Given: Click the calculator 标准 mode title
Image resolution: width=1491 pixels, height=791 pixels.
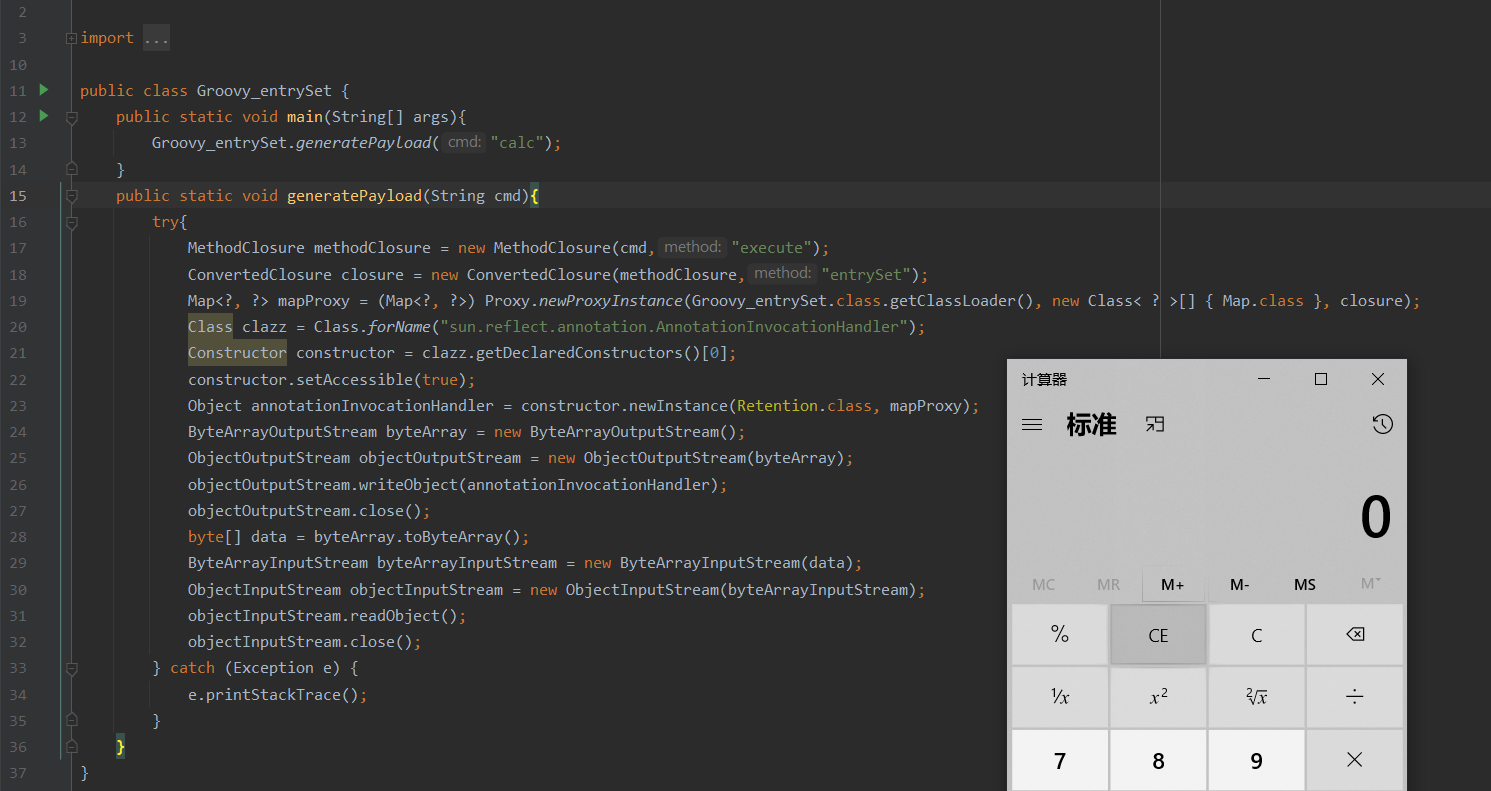Looking at the screenshot, I should click(x=1091, y=424).
